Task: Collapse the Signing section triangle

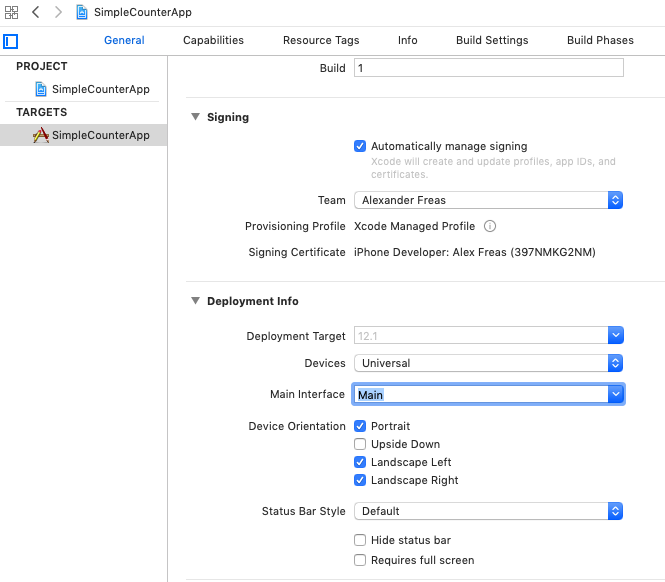Action: coord(196,117)
